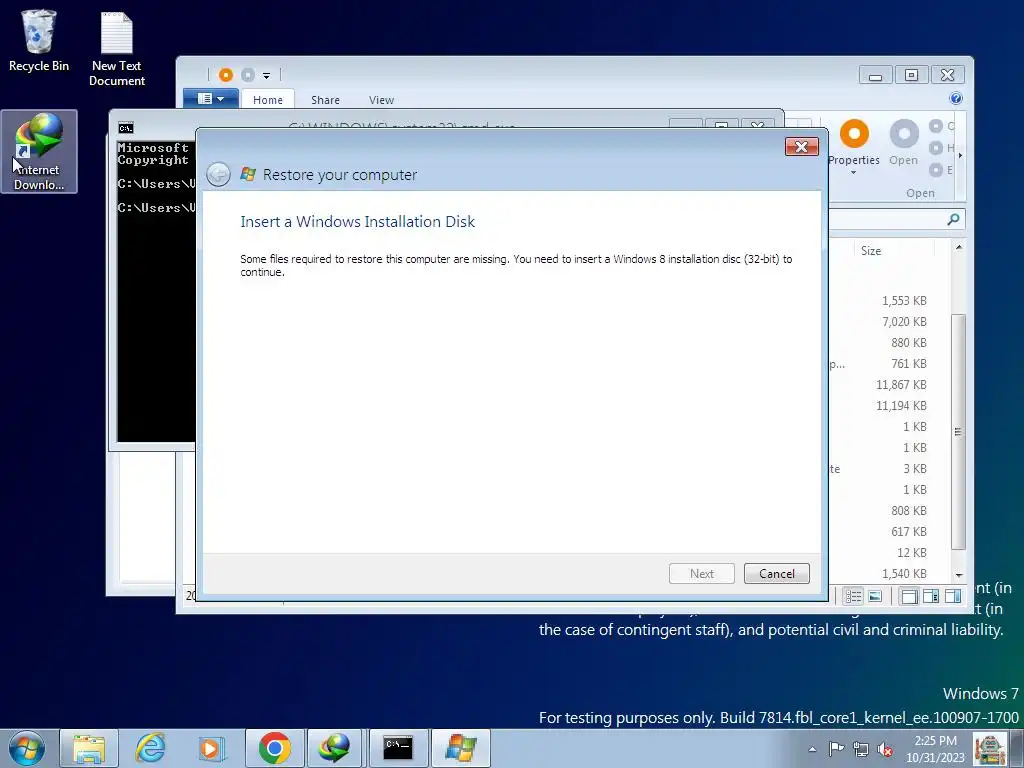
Task: Open the View tab in Explorer ribbon
Action: click(x=381, y=99)
